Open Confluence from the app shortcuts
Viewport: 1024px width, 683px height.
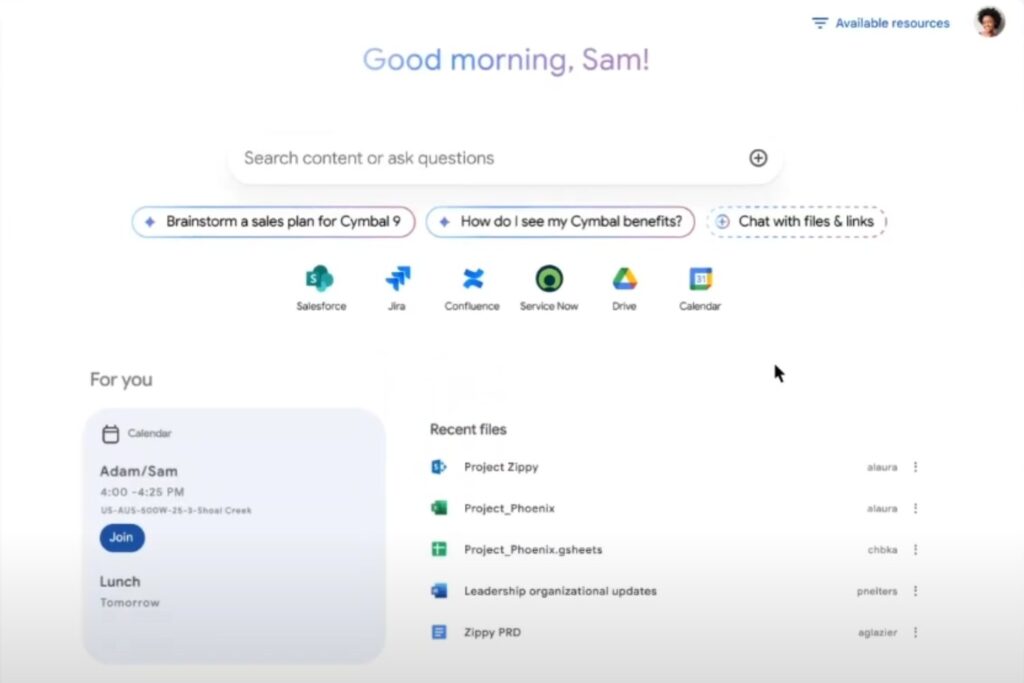coord(471,278)
